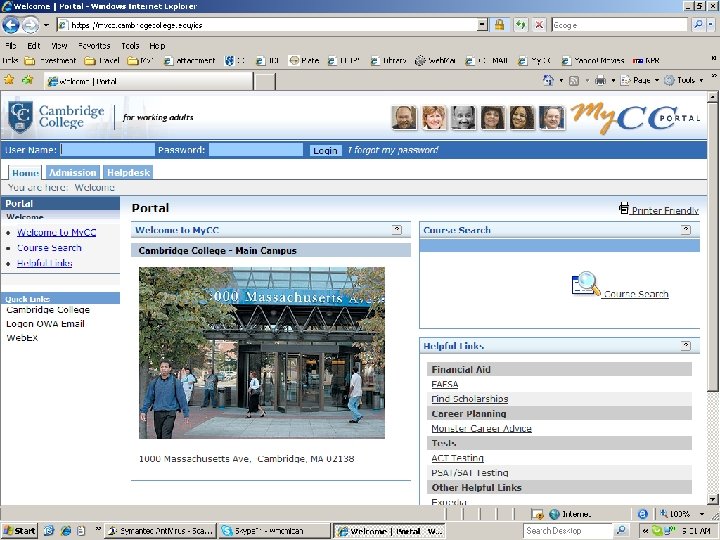720x540 pixels.
Task: Click the Google search box
Action: [x=619, y=25]
